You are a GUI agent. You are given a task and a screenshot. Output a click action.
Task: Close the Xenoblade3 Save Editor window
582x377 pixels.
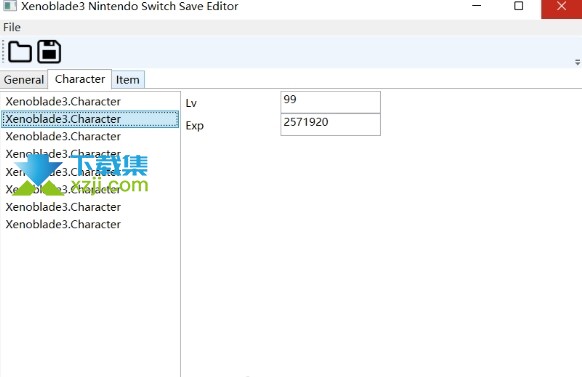click(x=561, y=7)
